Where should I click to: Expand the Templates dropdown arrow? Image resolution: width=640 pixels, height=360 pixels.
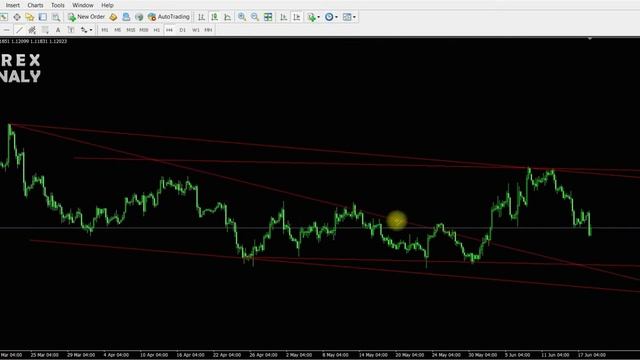pos(354,17)
